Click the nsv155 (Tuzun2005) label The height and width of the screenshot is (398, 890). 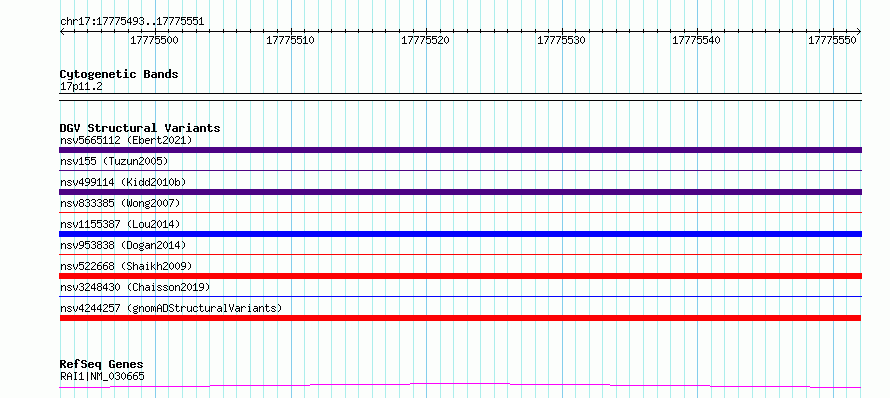[114, 161]
